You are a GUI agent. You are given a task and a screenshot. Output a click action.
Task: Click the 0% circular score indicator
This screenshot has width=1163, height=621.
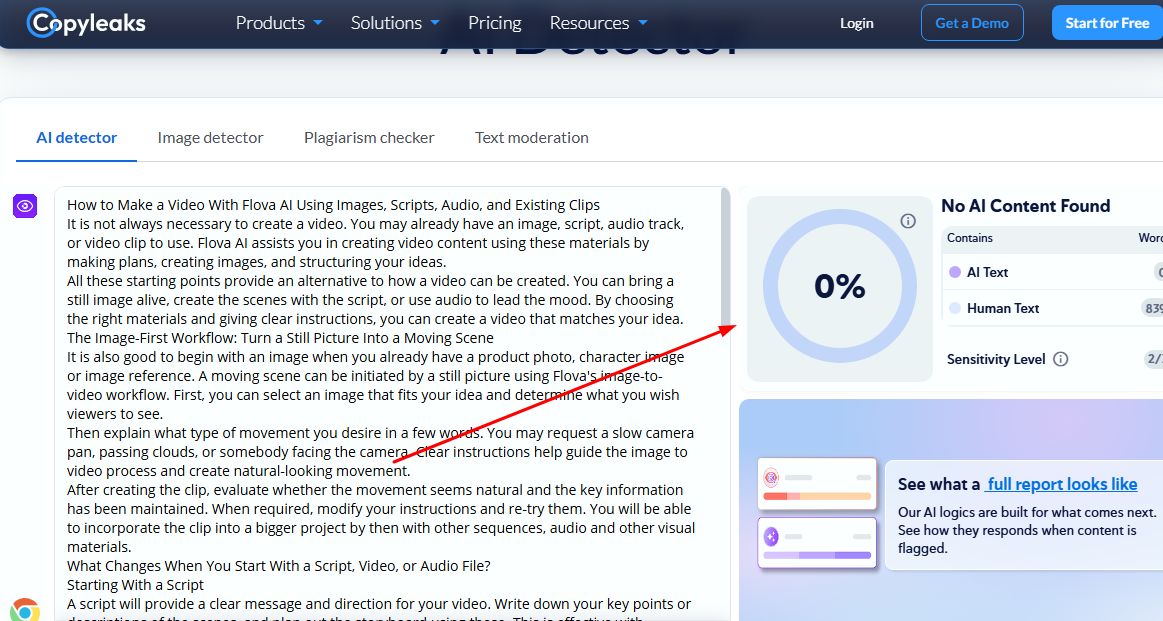(x=840, y=286)
